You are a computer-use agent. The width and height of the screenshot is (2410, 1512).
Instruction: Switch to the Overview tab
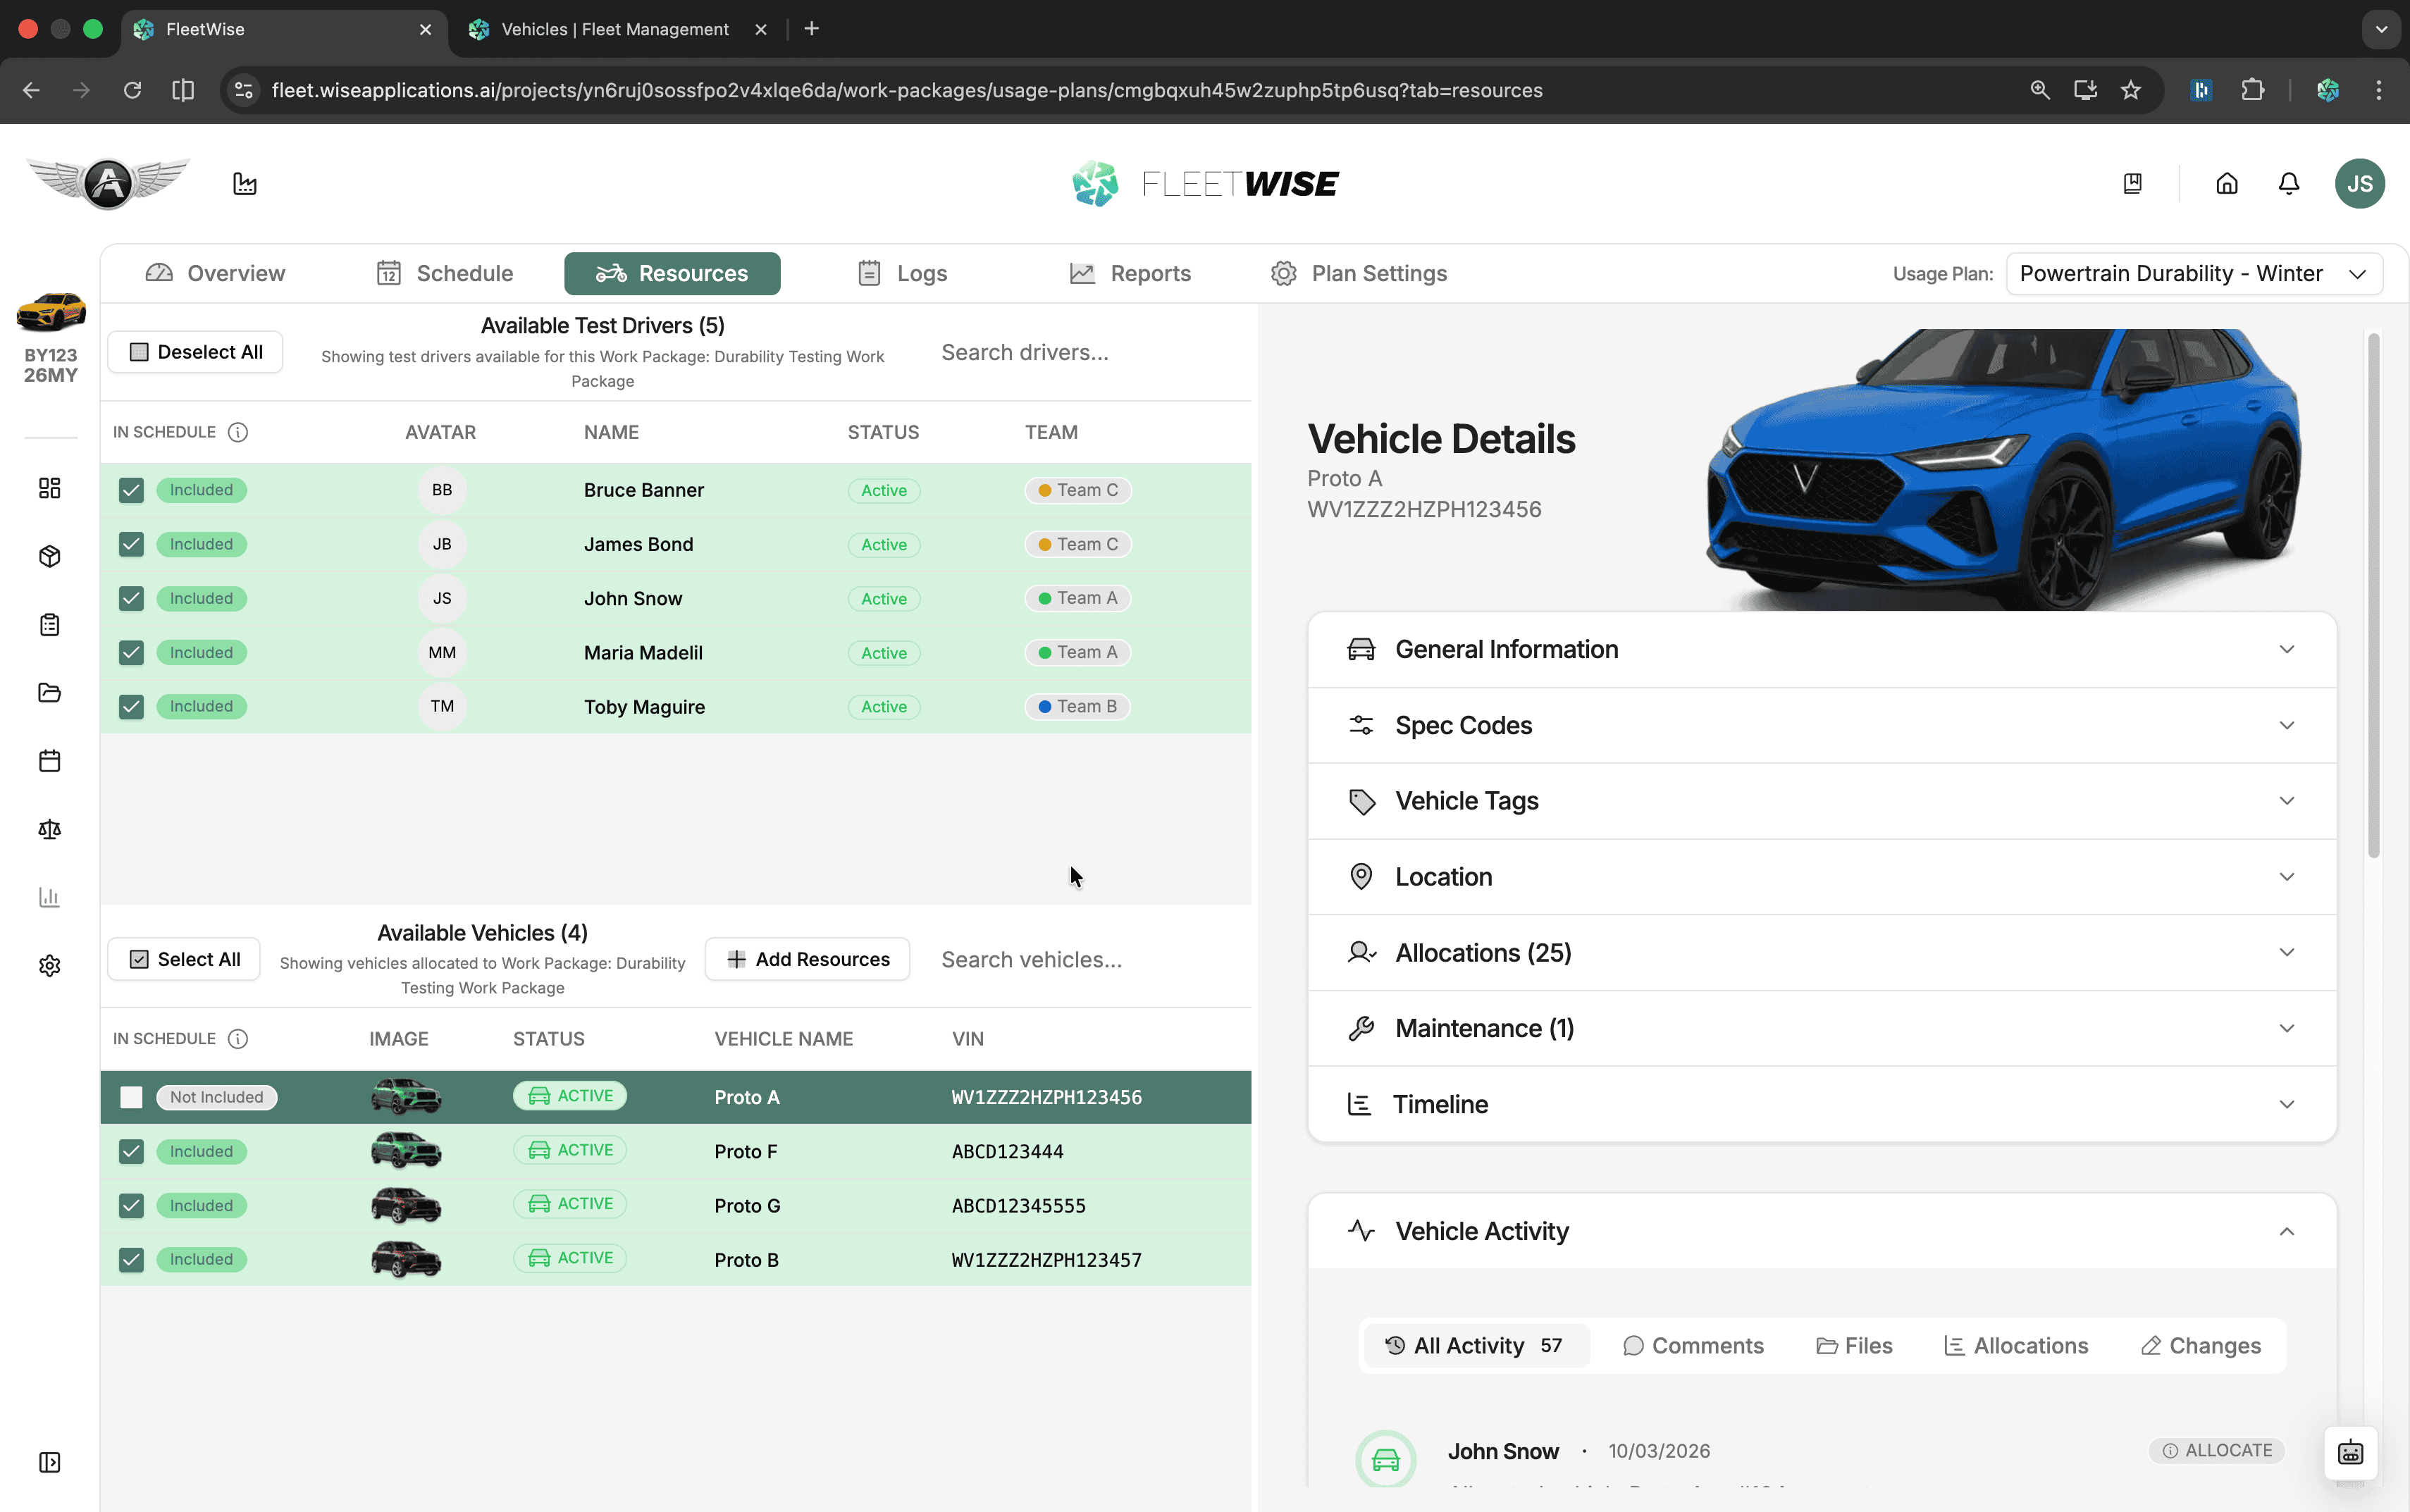(216, 274)
